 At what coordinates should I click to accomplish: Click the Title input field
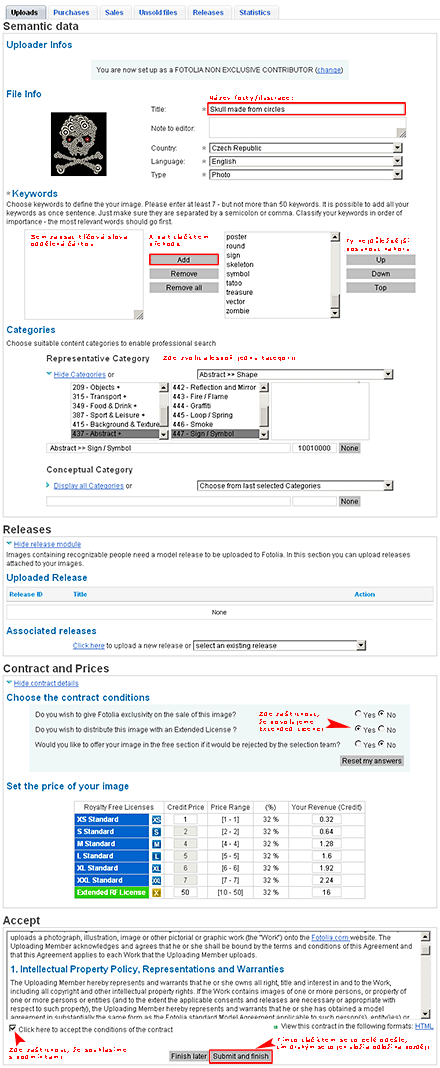pyautogui.click(x=306, y=108)
